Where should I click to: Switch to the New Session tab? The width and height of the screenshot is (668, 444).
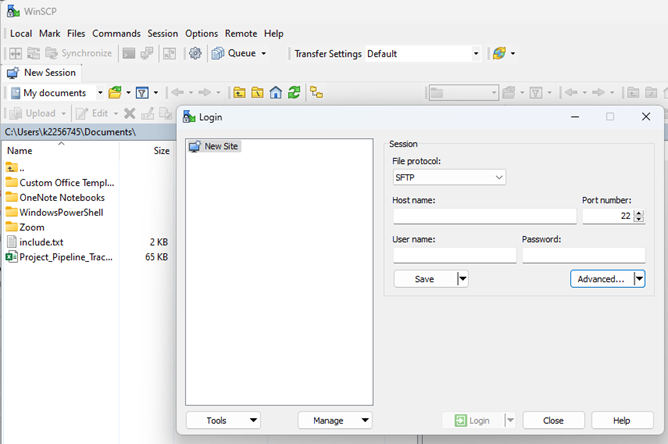tap(42, 73)
